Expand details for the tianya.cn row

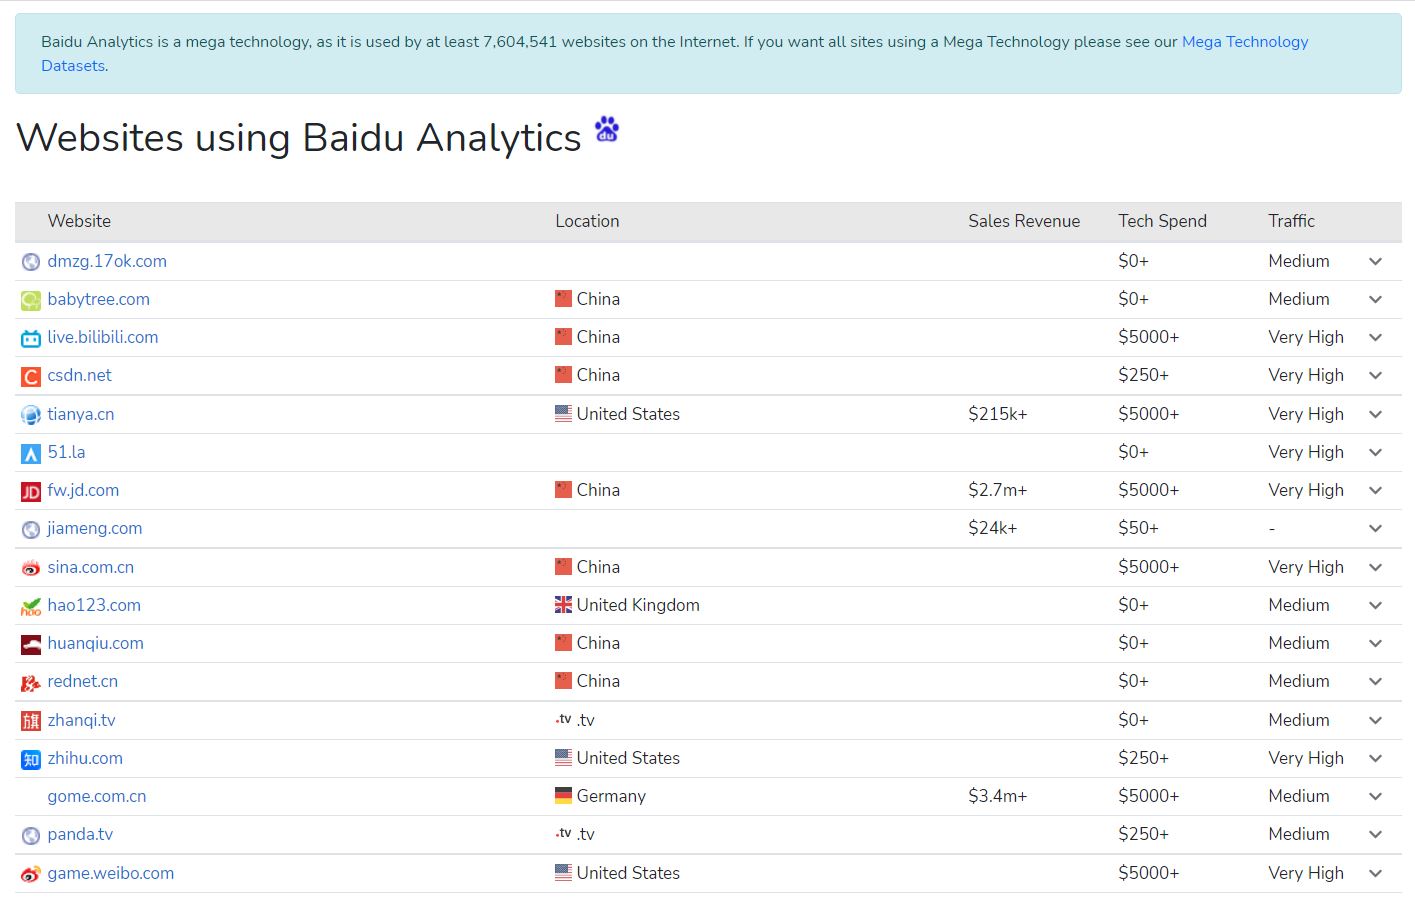(1375, 415)
